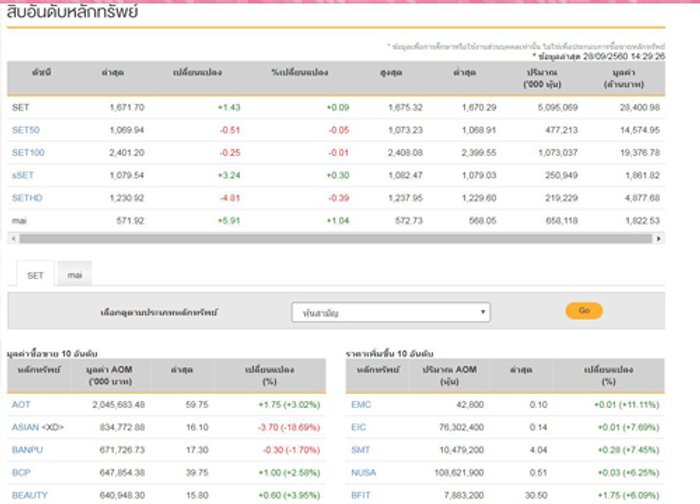
Task: Click EMC change +0.01 (+11.11%)
Action: [626, 404]
